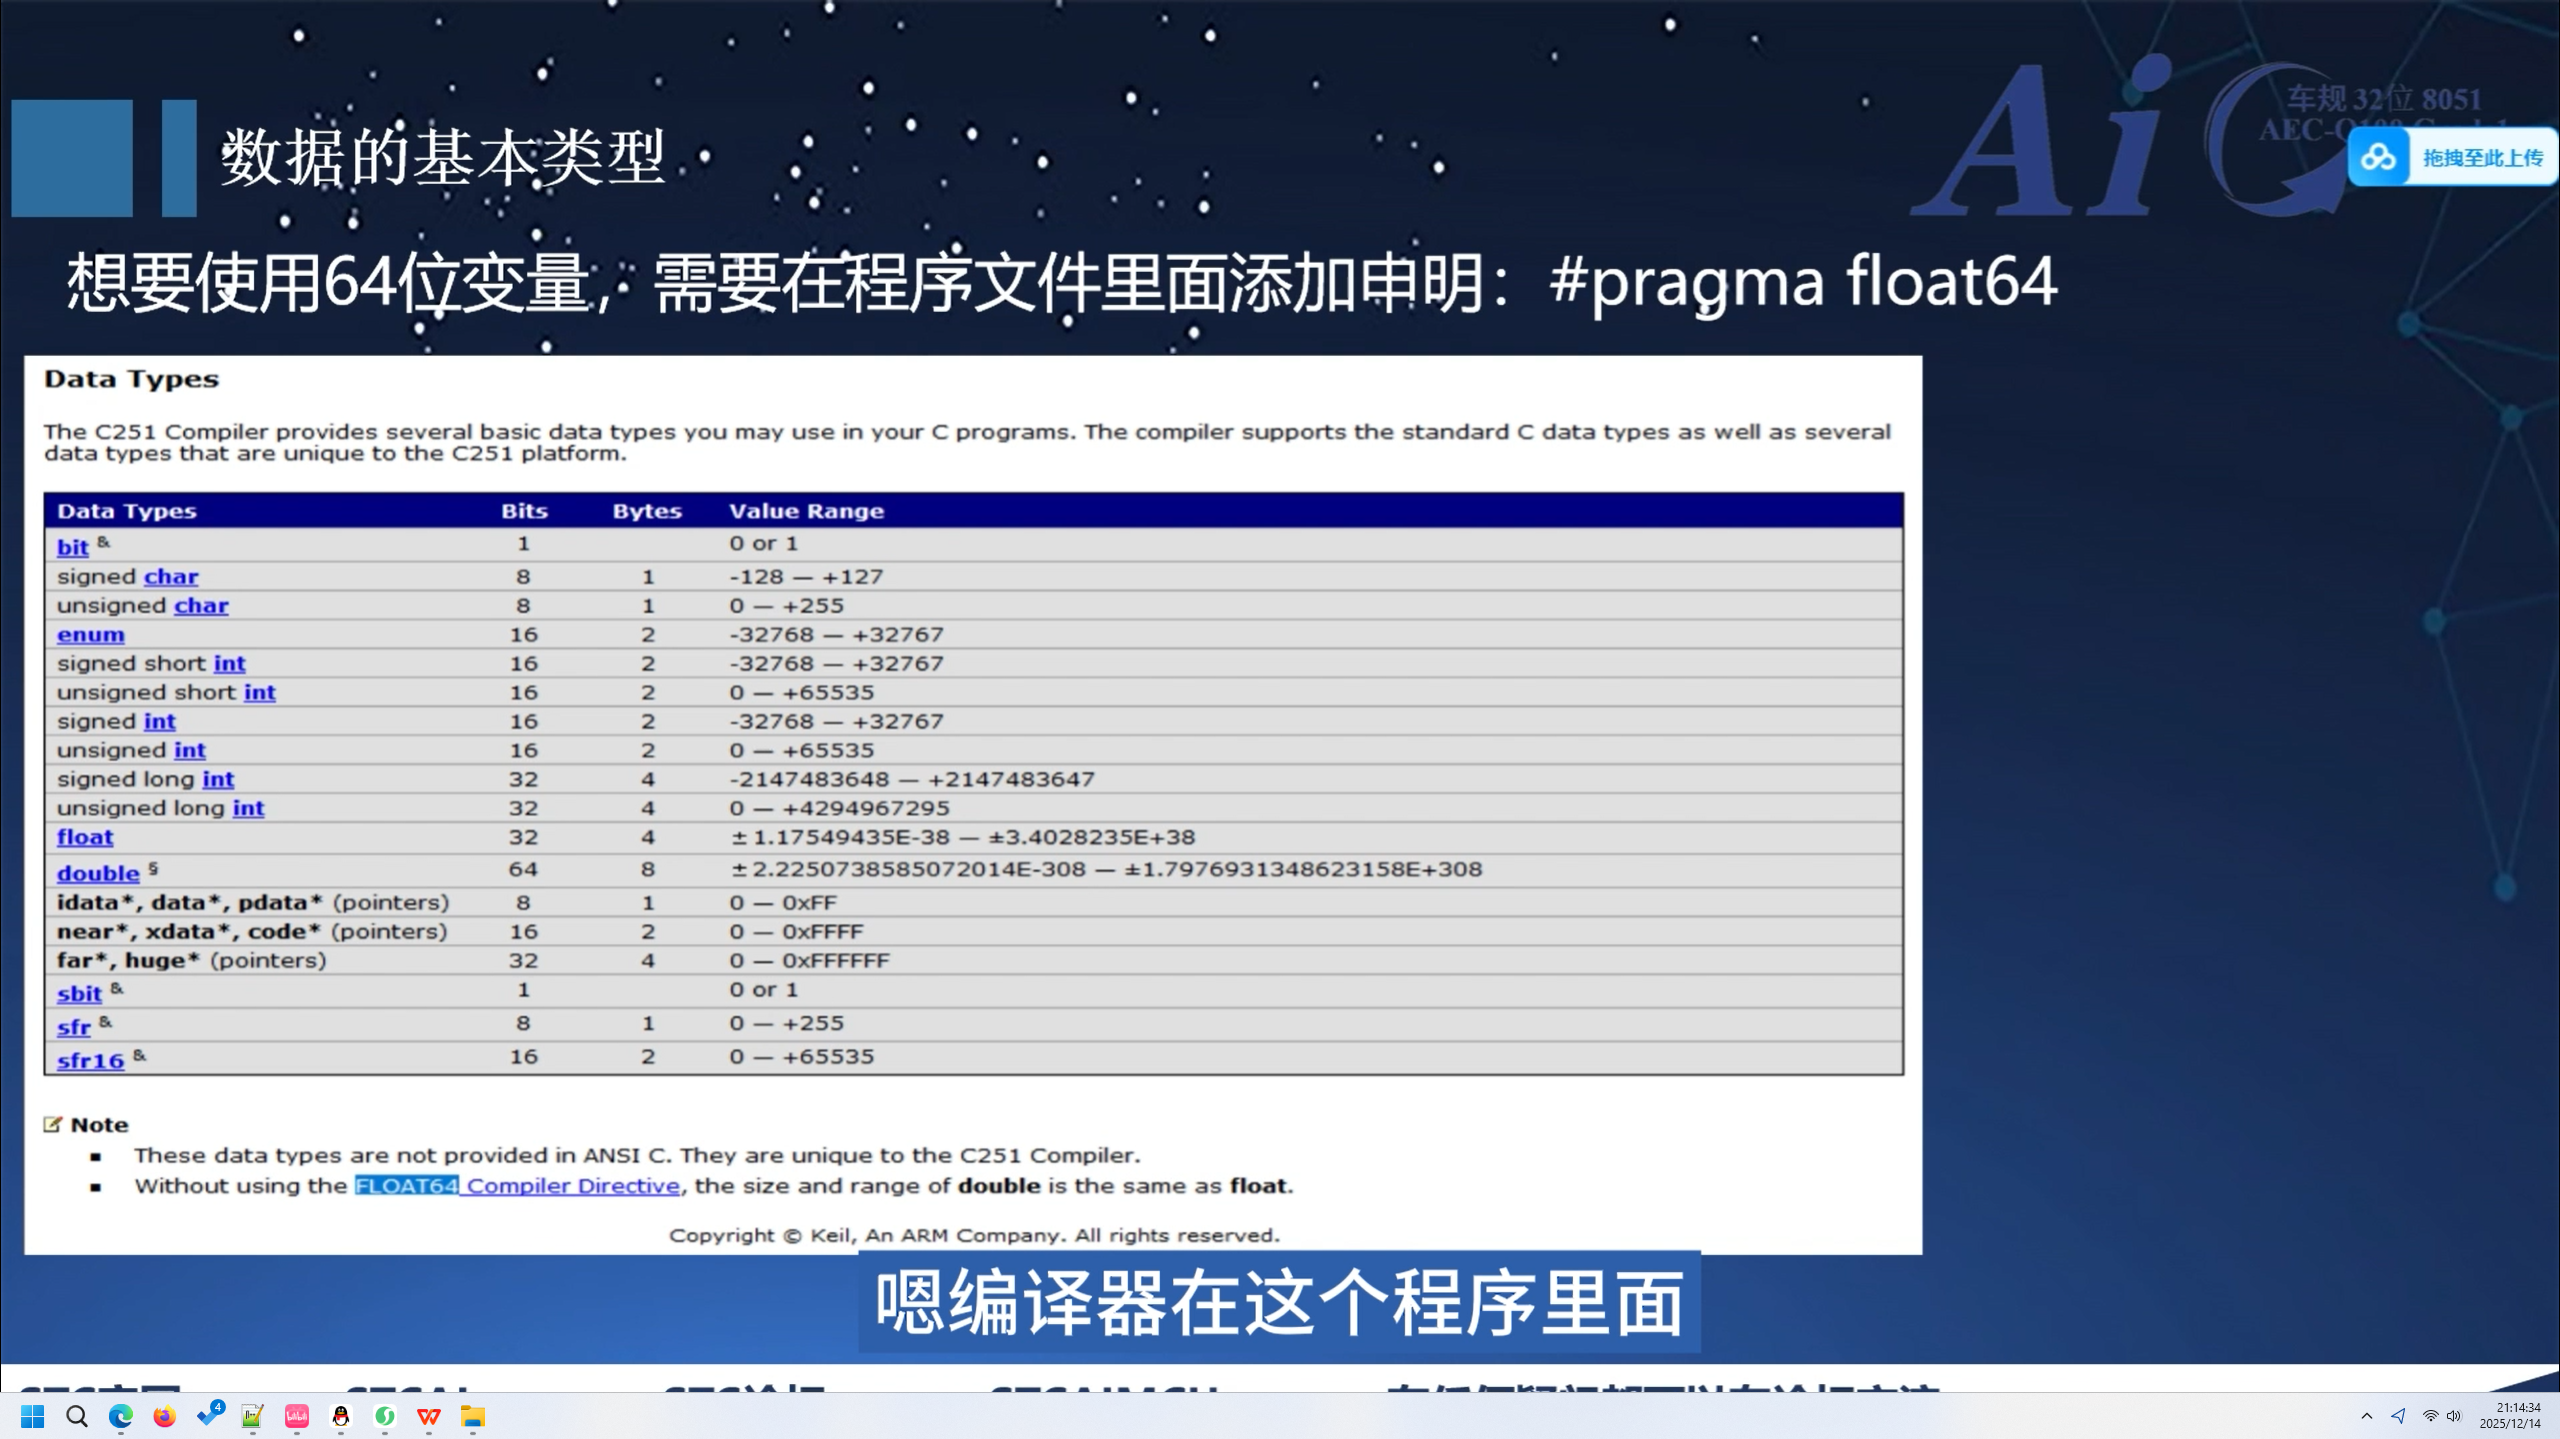
Task: Open the bilibili app from the taskbar
Action: (296, 1417)
